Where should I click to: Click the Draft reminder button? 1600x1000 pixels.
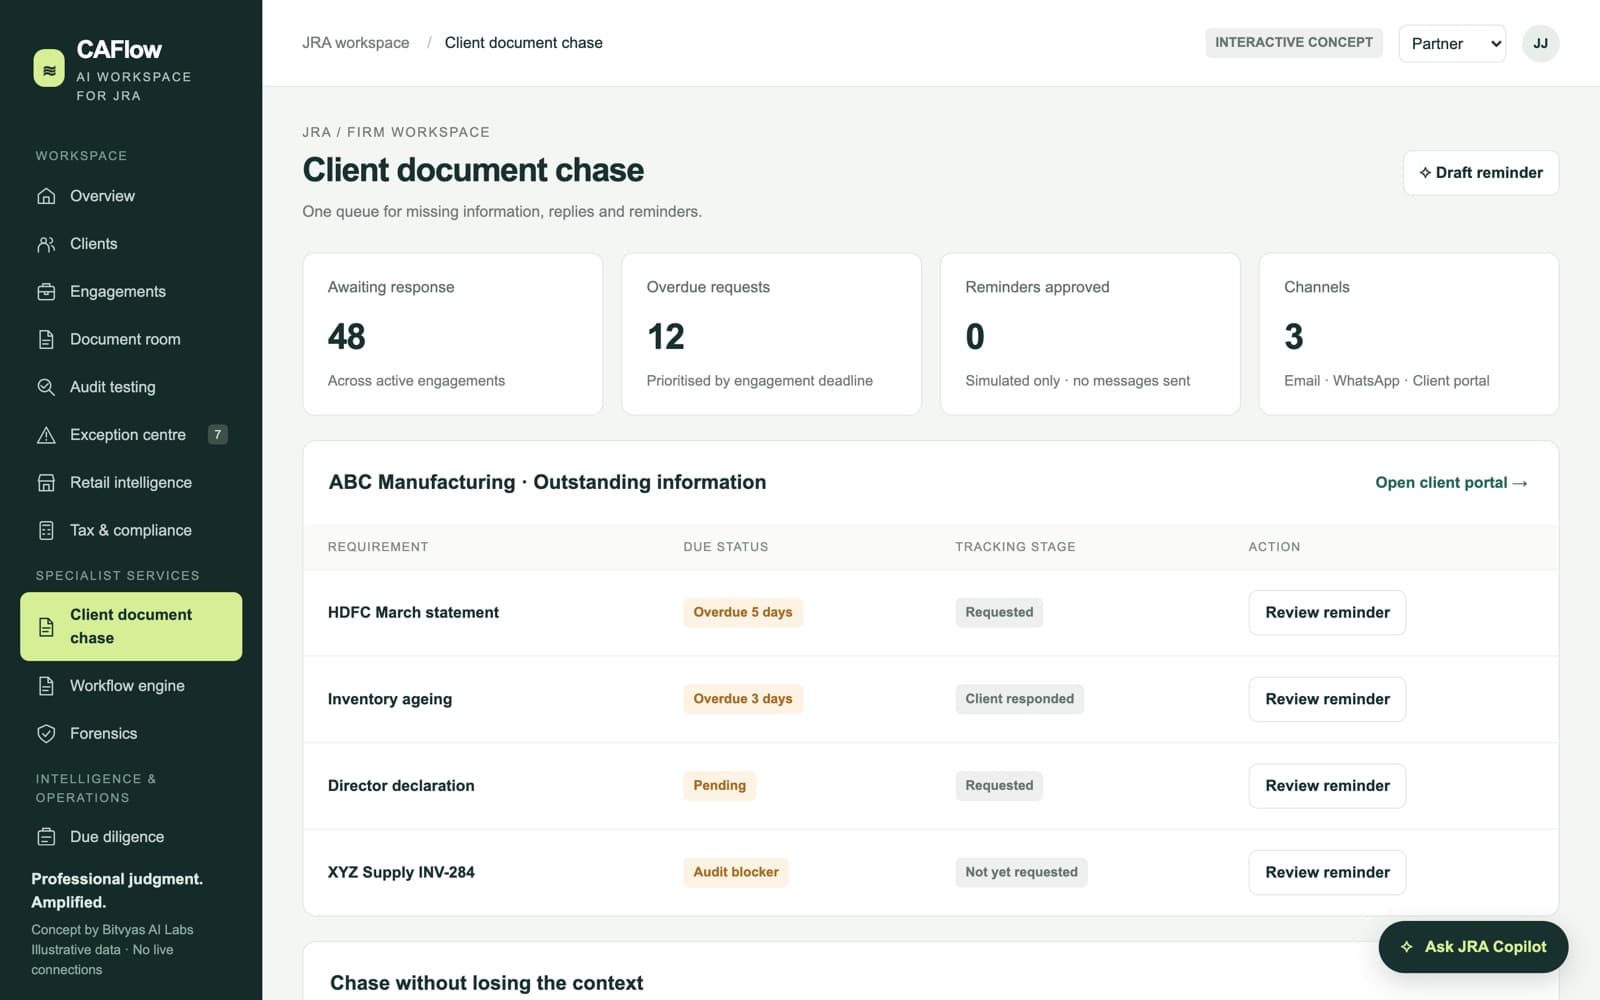tap(1481, 173)
